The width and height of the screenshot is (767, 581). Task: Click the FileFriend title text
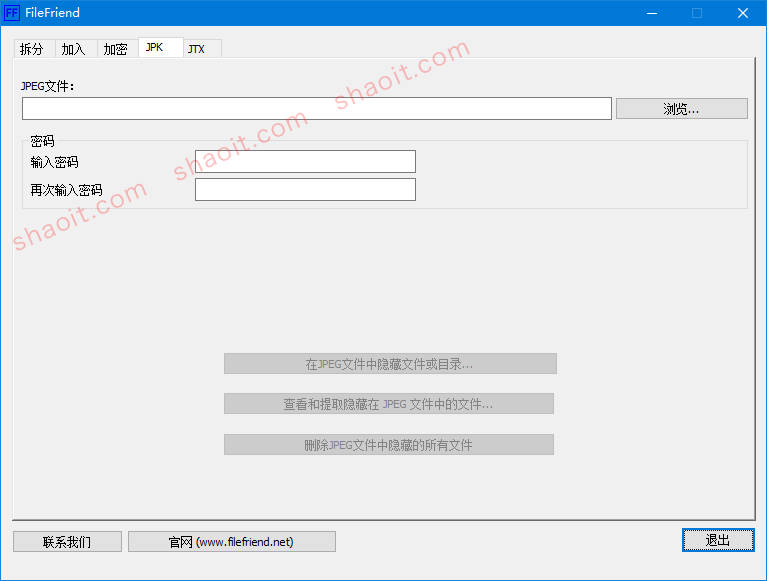click(x=52, y=13)
